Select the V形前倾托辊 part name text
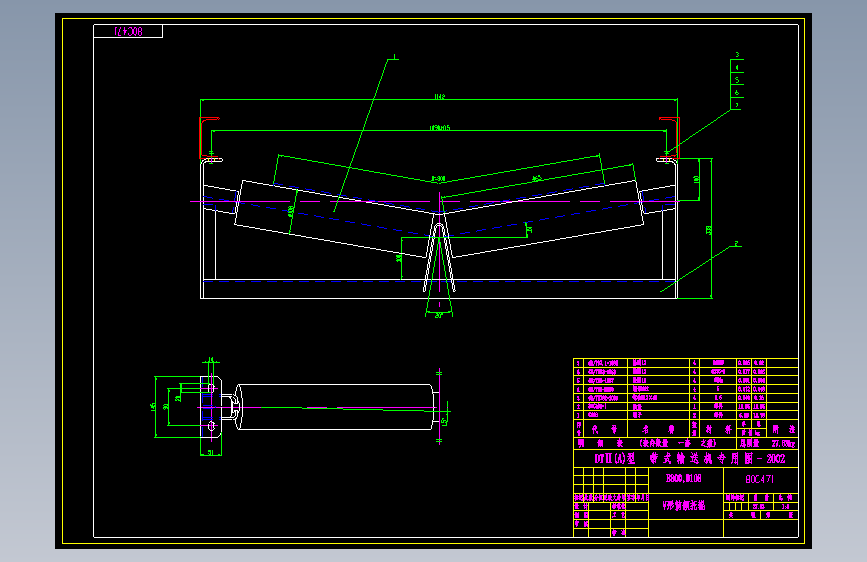The width and height of the screenshot is (867, 562). click(x=684, y=506)
